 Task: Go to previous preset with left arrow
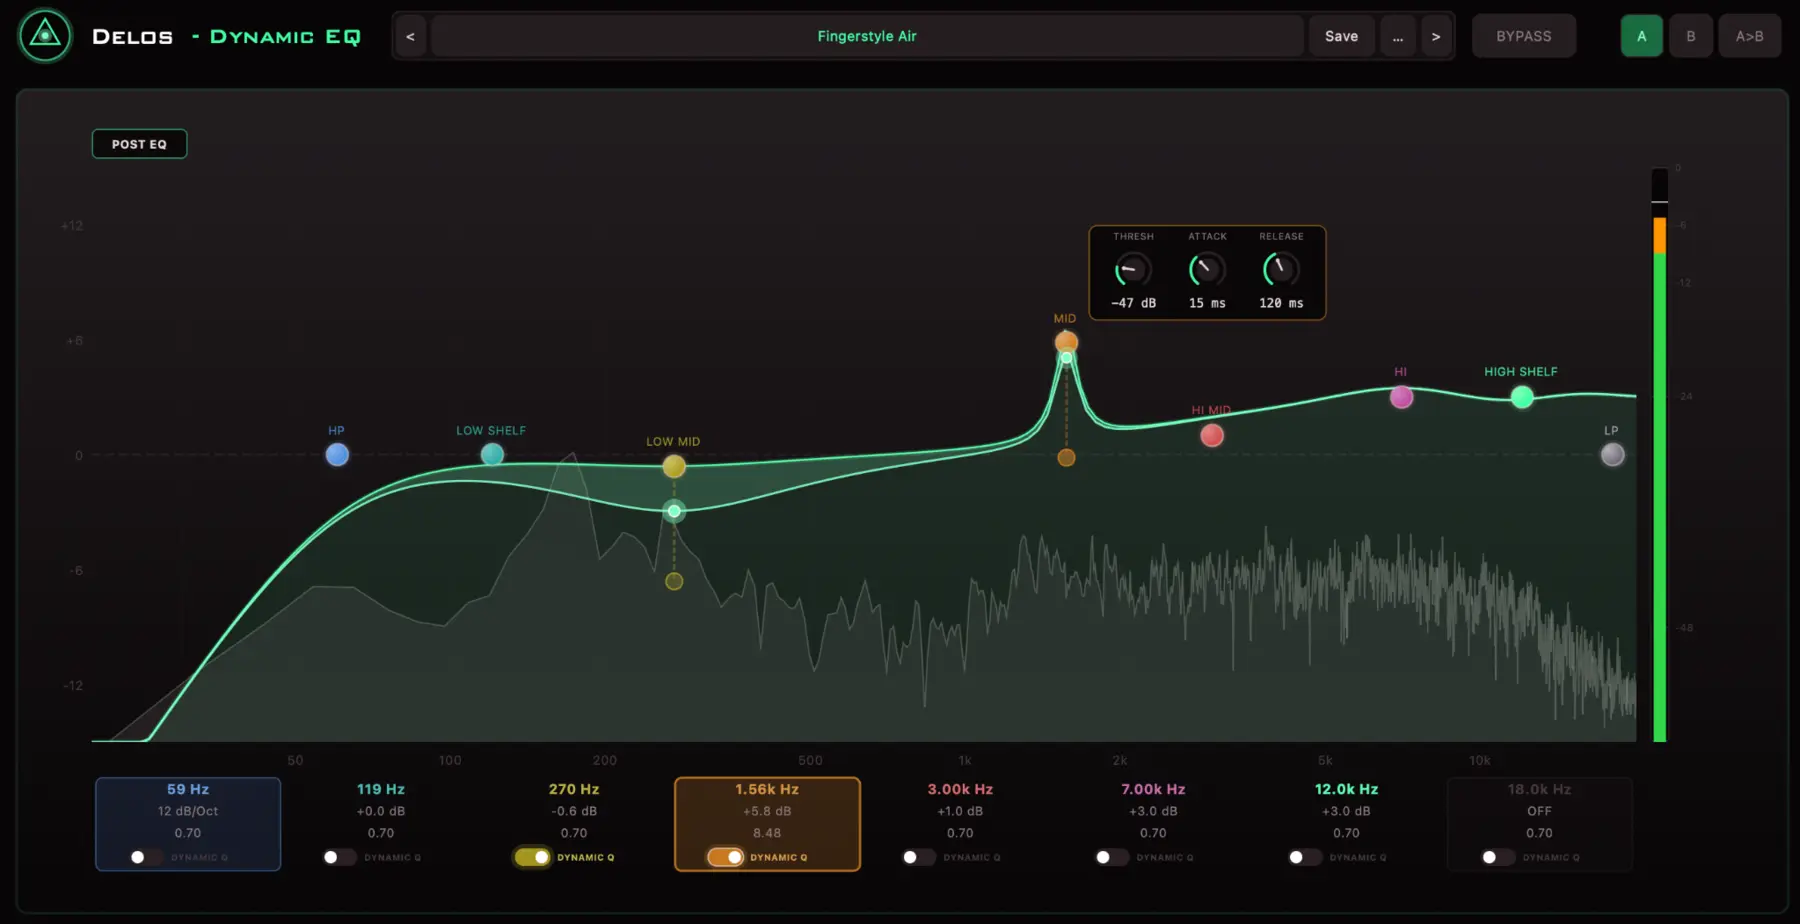(410, 36)
